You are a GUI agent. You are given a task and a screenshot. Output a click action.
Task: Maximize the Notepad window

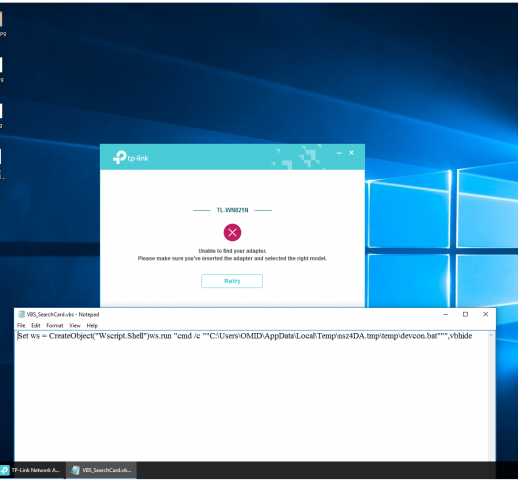[465, 314]
